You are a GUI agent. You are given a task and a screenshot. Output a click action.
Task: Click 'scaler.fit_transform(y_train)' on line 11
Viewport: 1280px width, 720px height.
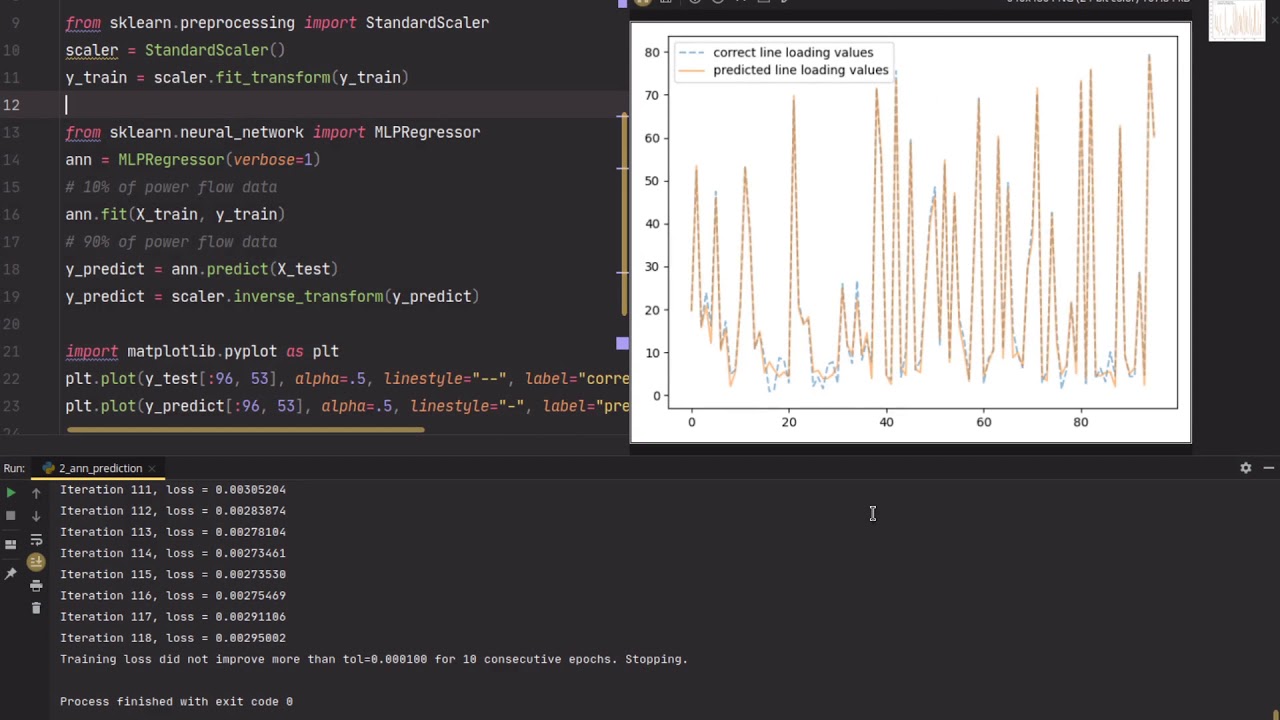[x=281, y=77]
